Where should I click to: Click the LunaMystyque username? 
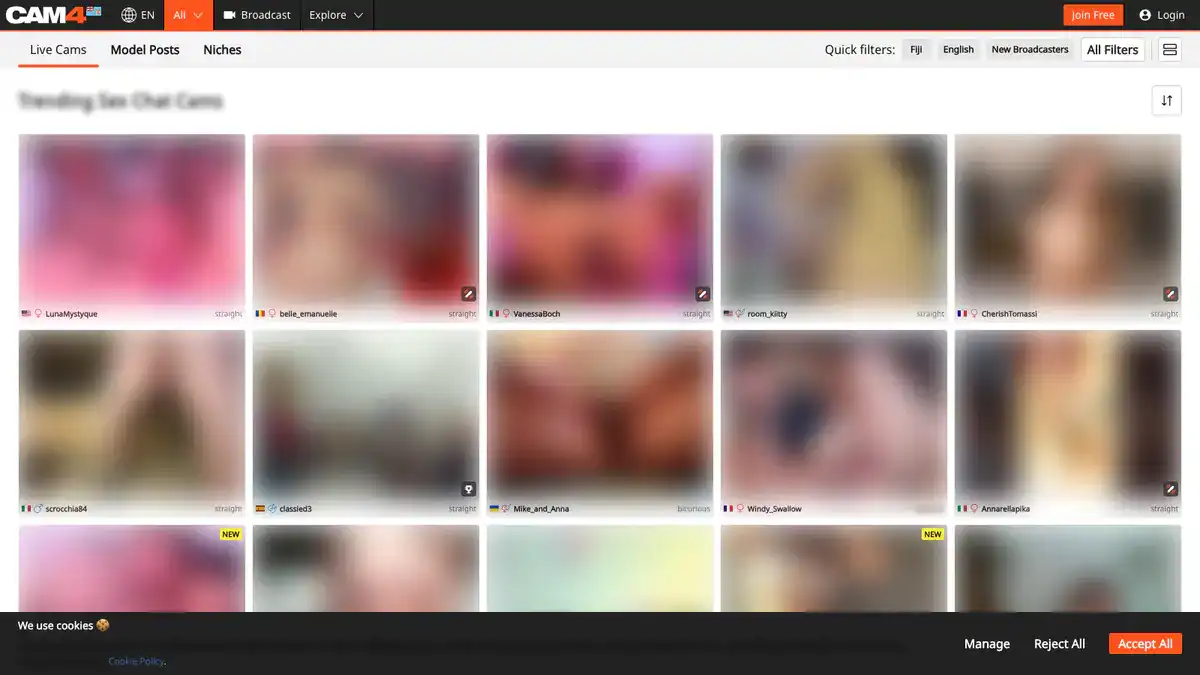(72, 314)
